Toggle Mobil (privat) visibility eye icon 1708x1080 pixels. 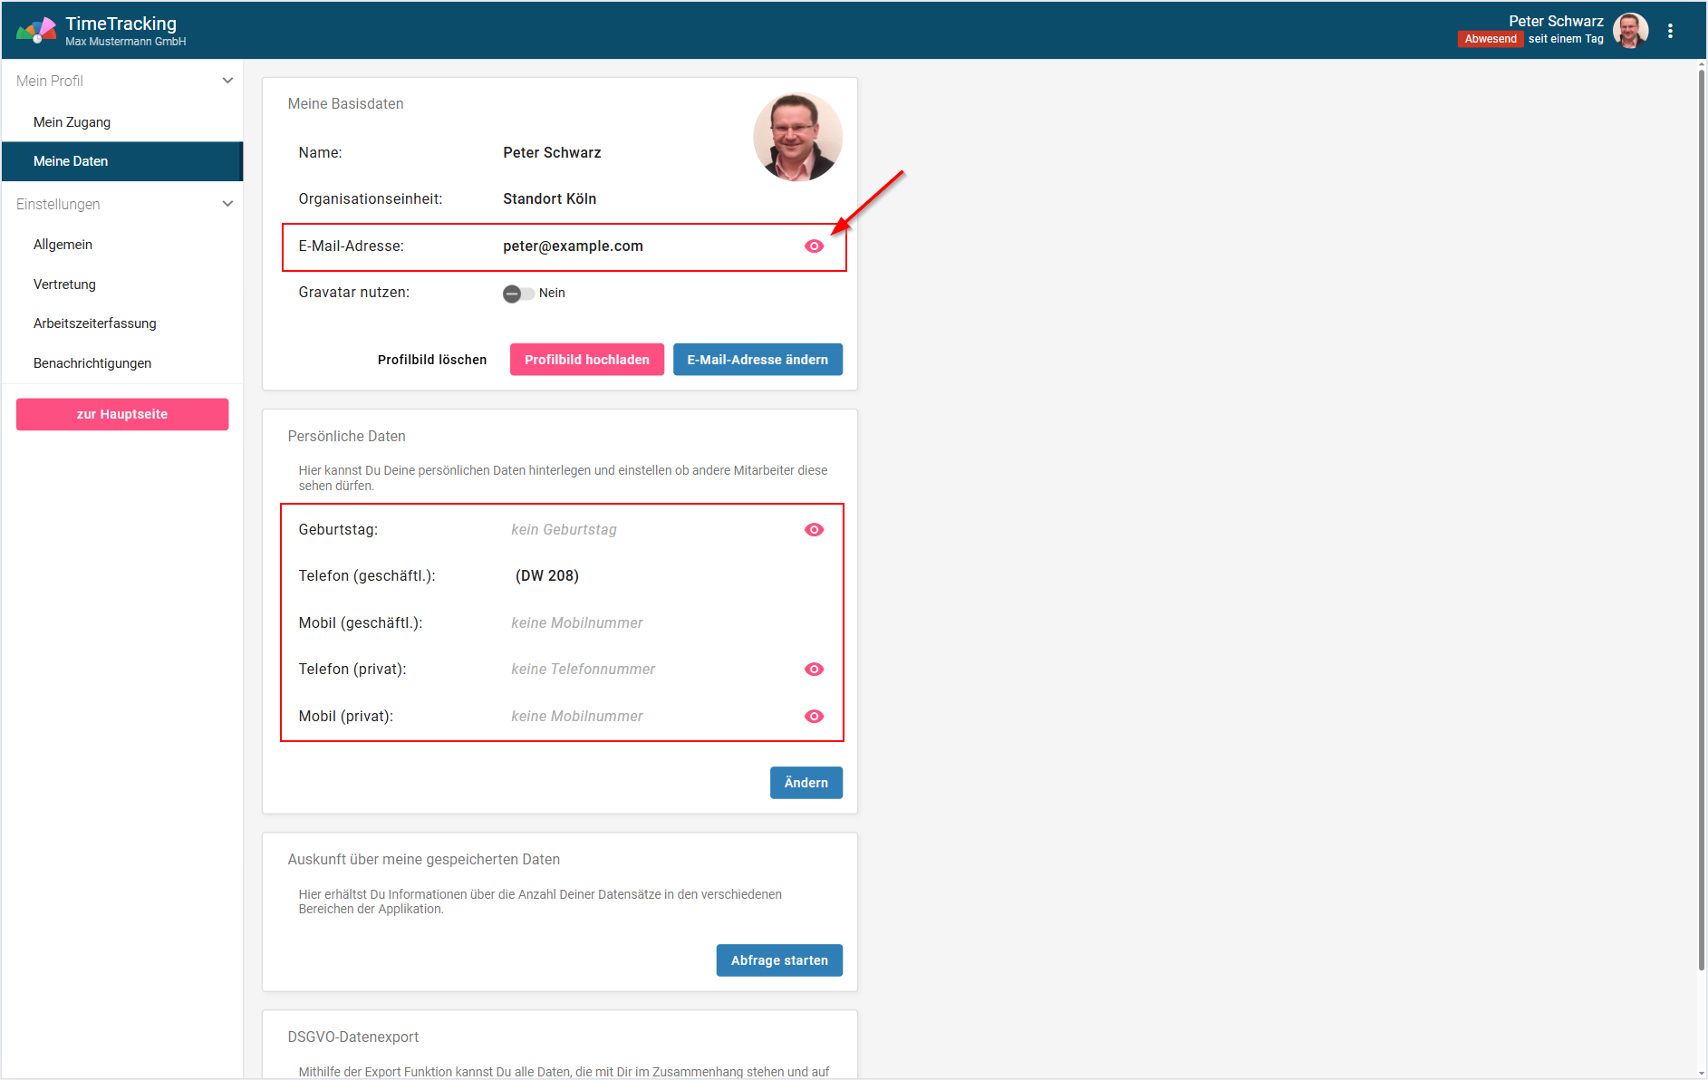tap(814, 716)
